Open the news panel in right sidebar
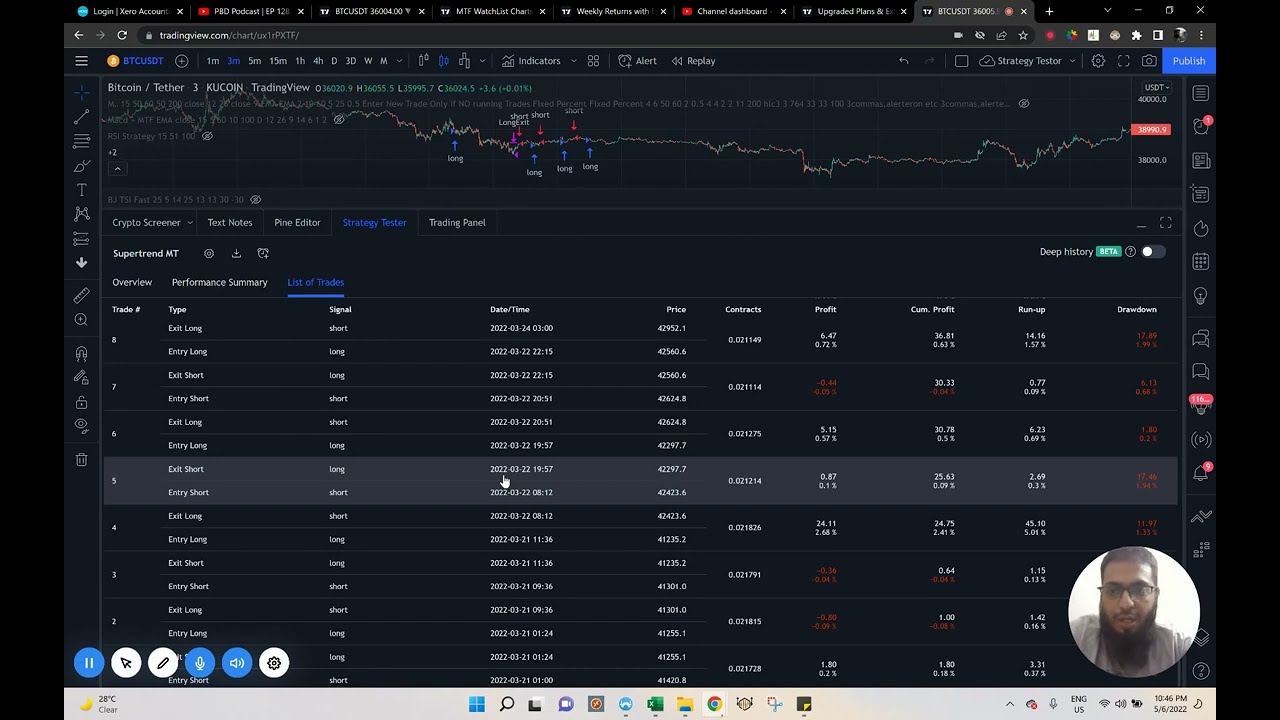This screenshot has width=1280, height=720. [1201, 160]
